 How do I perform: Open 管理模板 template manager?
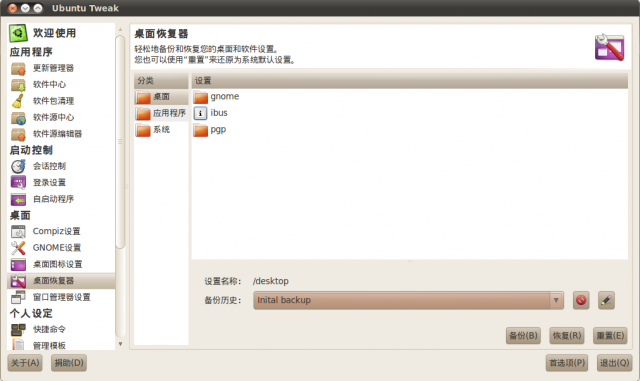coord(61,345)
